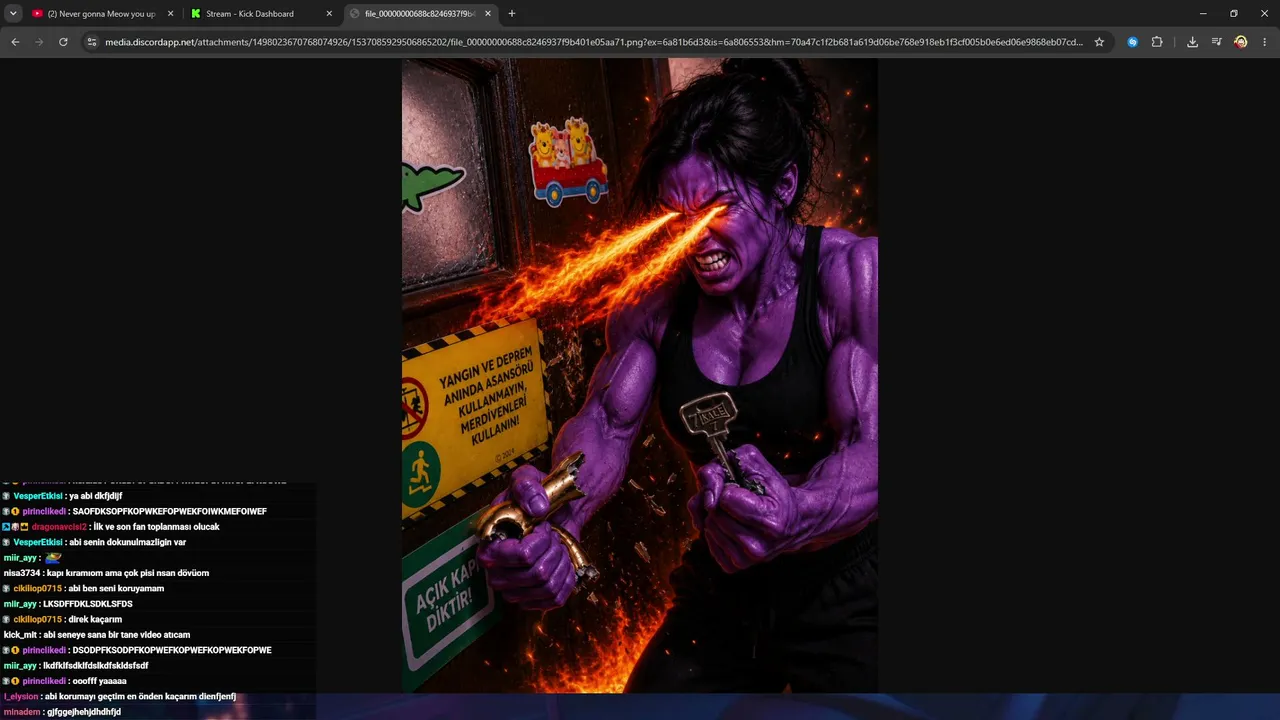Select message 'abi senin dokunulmazligin var'
This screenshot has width=1280, height=720.
click(x=128, y=543)
